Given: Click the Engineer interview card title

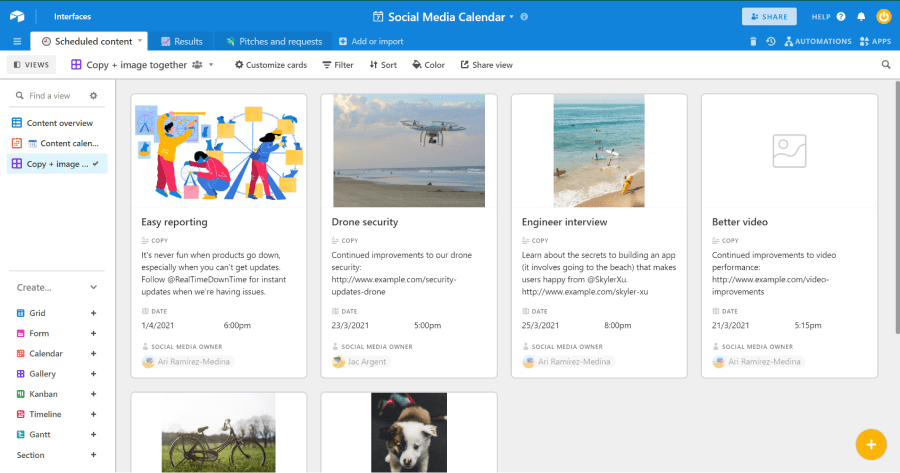Looking at the screenshot, I should pos(564,222).
